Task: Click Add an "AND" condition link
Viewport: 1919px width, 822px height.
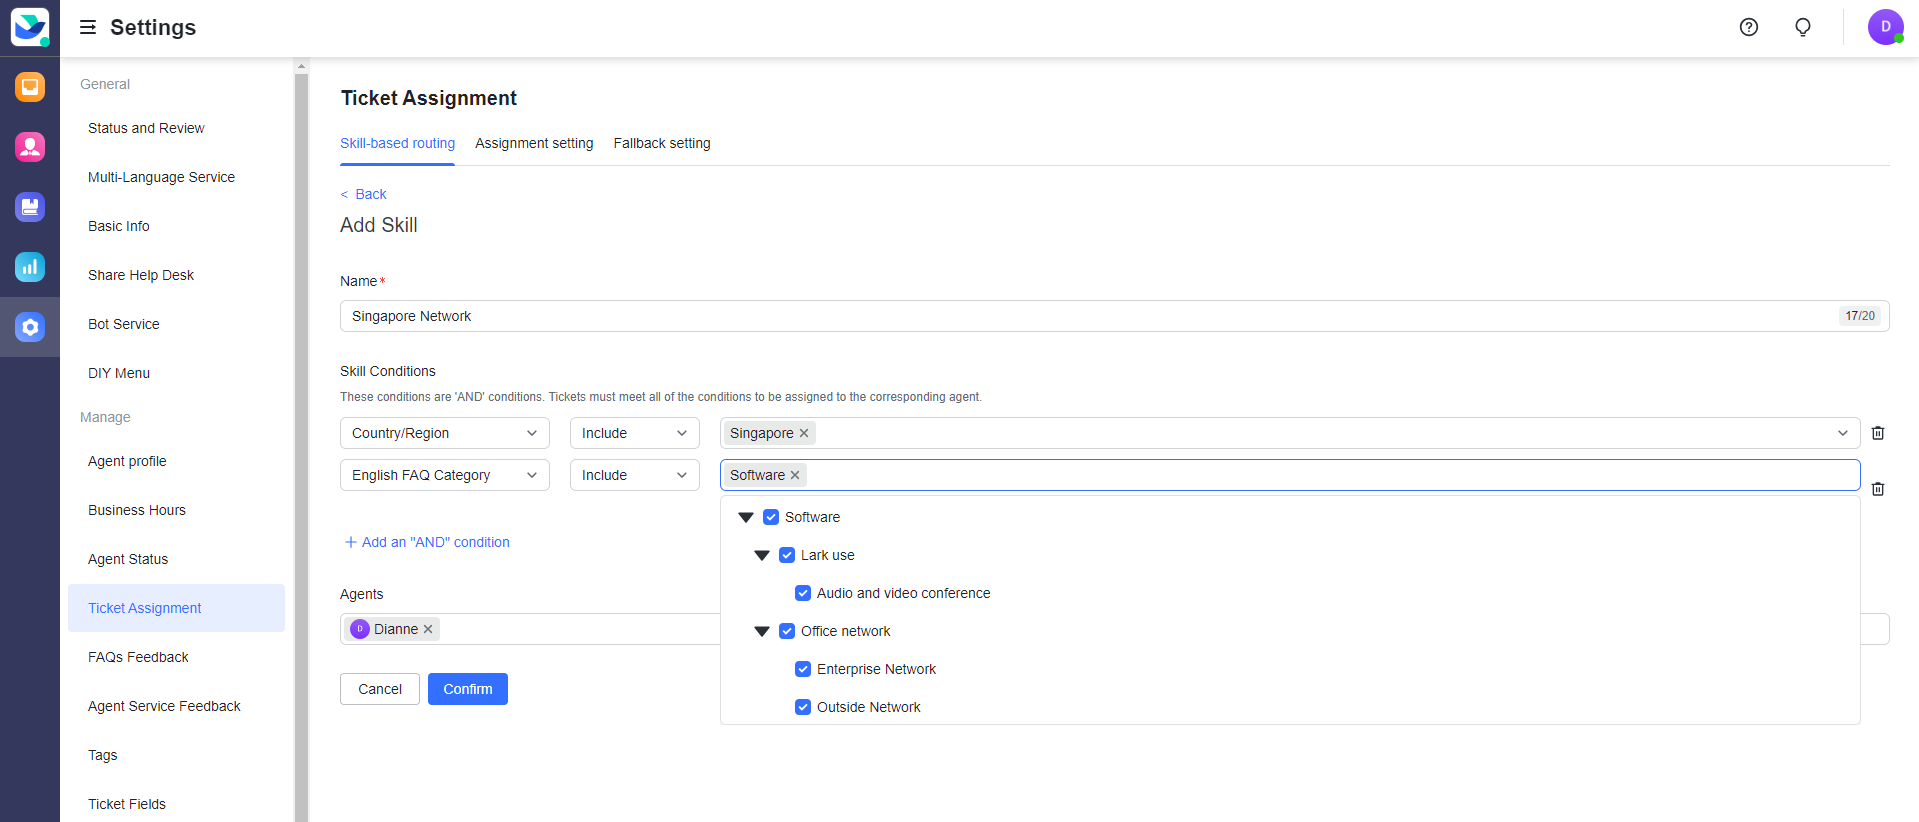Action: (x=427, y=542)
